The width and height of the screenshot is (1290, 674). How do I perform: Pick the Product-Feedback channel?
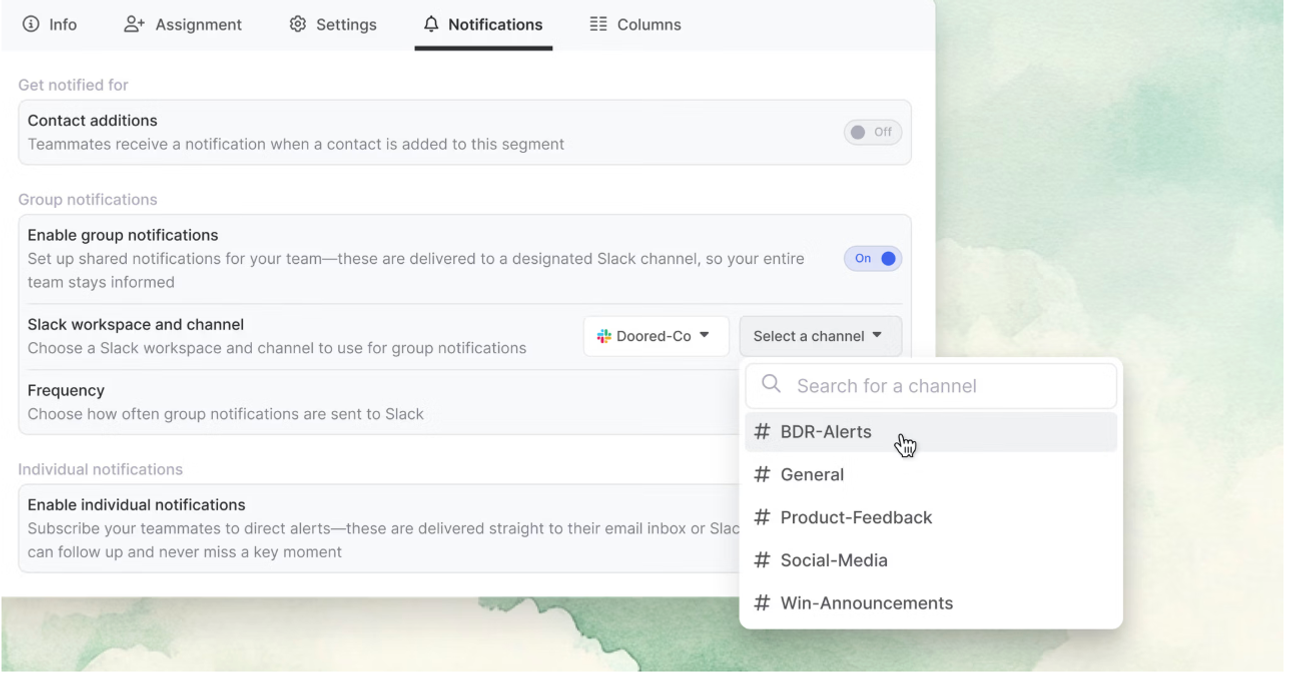coord(931,518)
